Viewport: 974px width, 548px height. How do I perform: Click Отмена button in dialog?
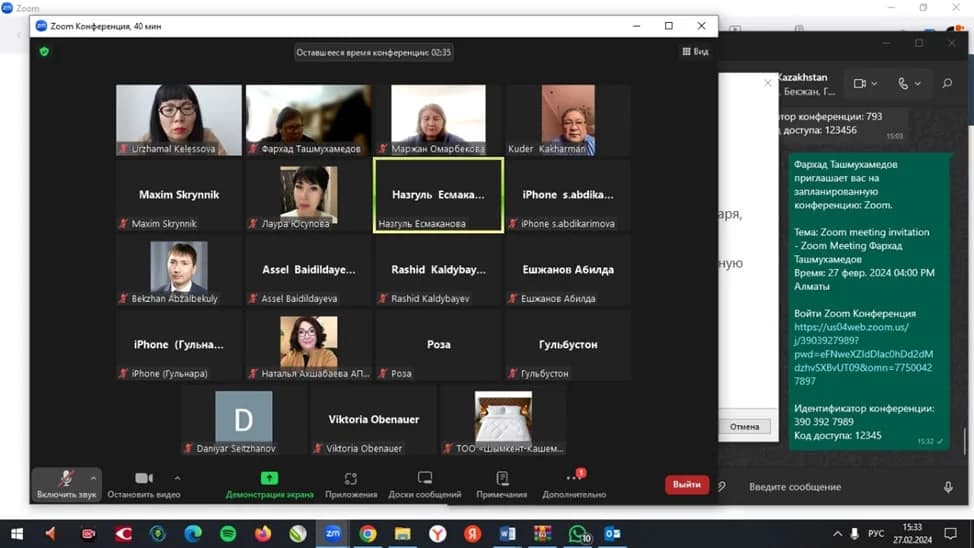click(744, 427)
